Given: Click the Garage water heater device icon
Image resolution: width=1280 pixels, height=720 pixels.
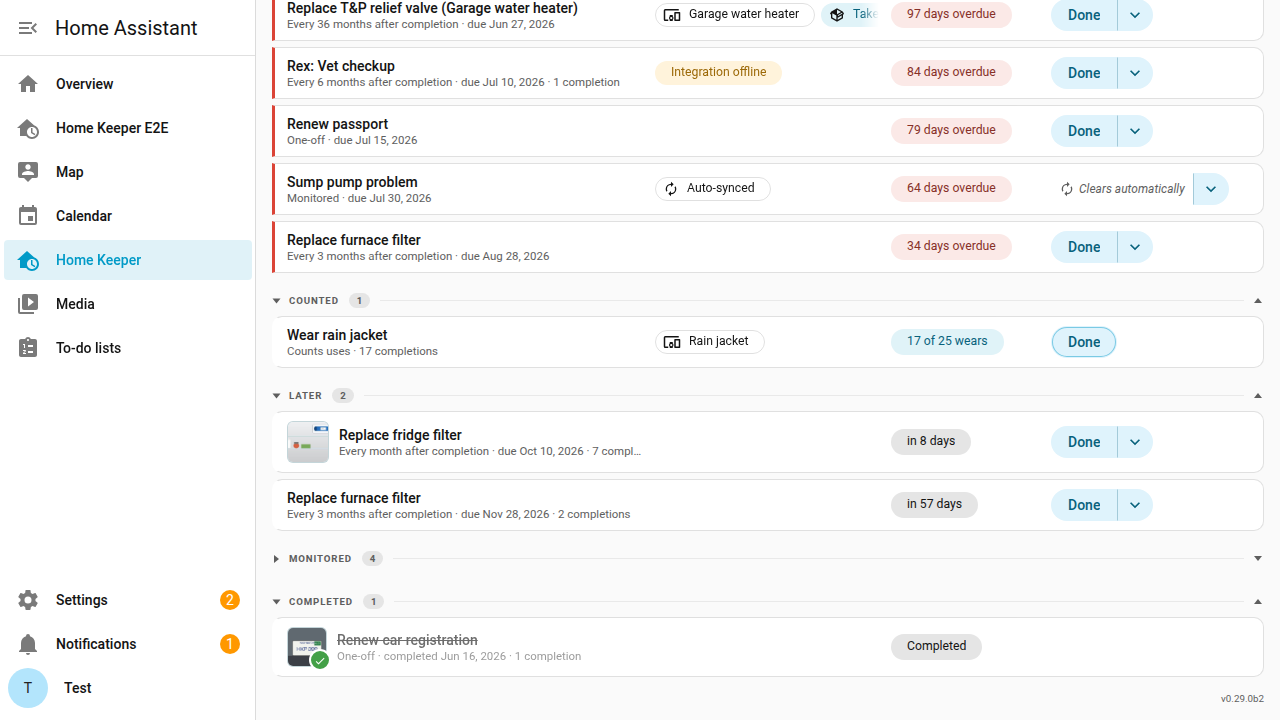Looking at the screenshot, I should coord(672,15).
